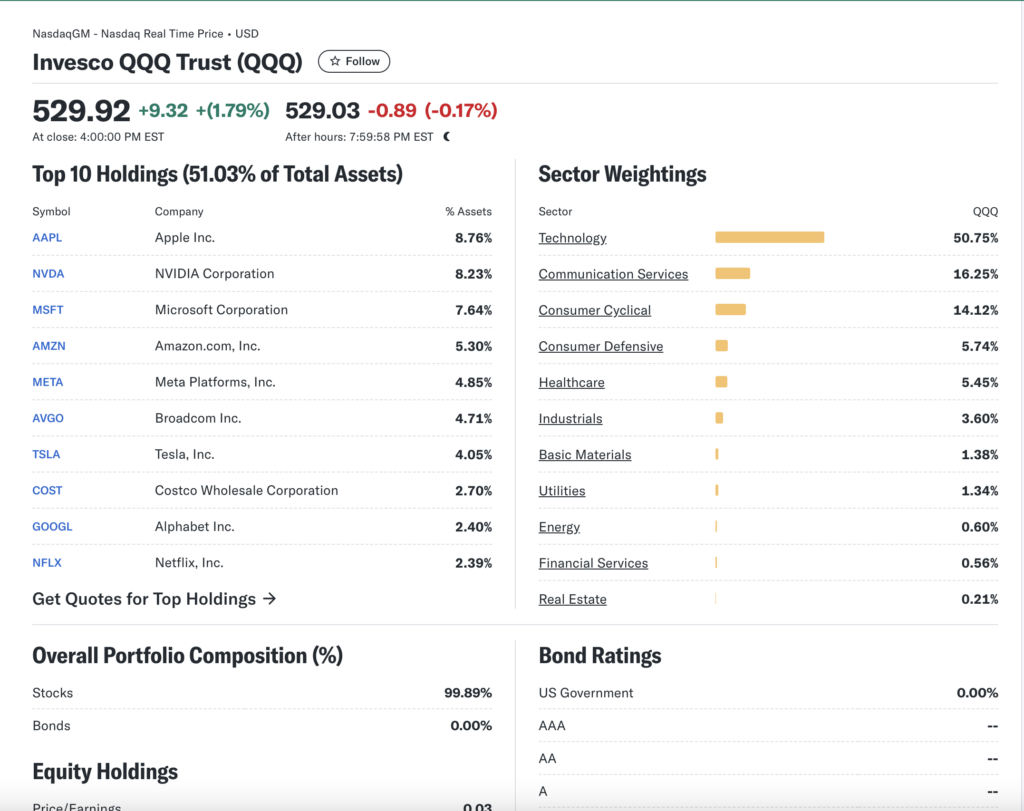The image size is (1024, 811).
Task: Click the Apple Inc. company name
Action: (185, 238)
